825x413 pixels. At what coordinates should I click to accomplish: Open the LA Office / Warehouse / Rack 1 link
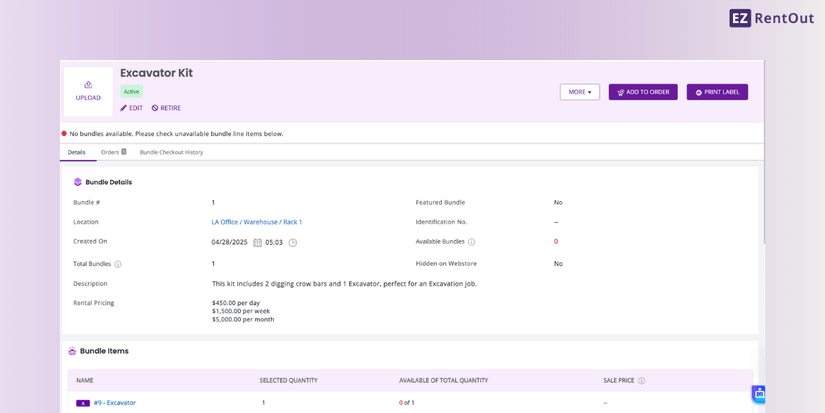pos(257,222)
